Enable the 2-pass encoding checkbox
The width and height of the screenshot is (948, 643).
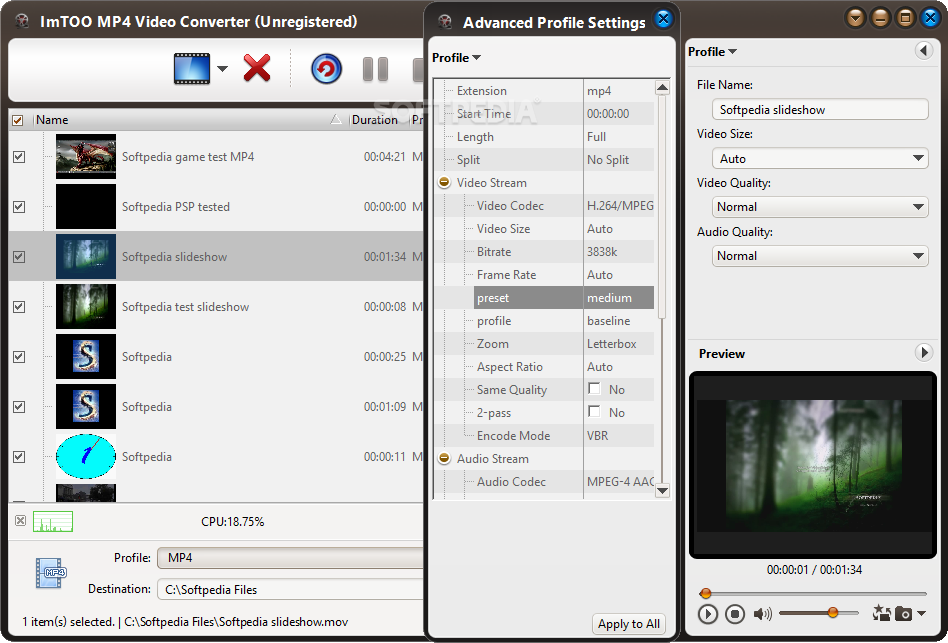594,412
